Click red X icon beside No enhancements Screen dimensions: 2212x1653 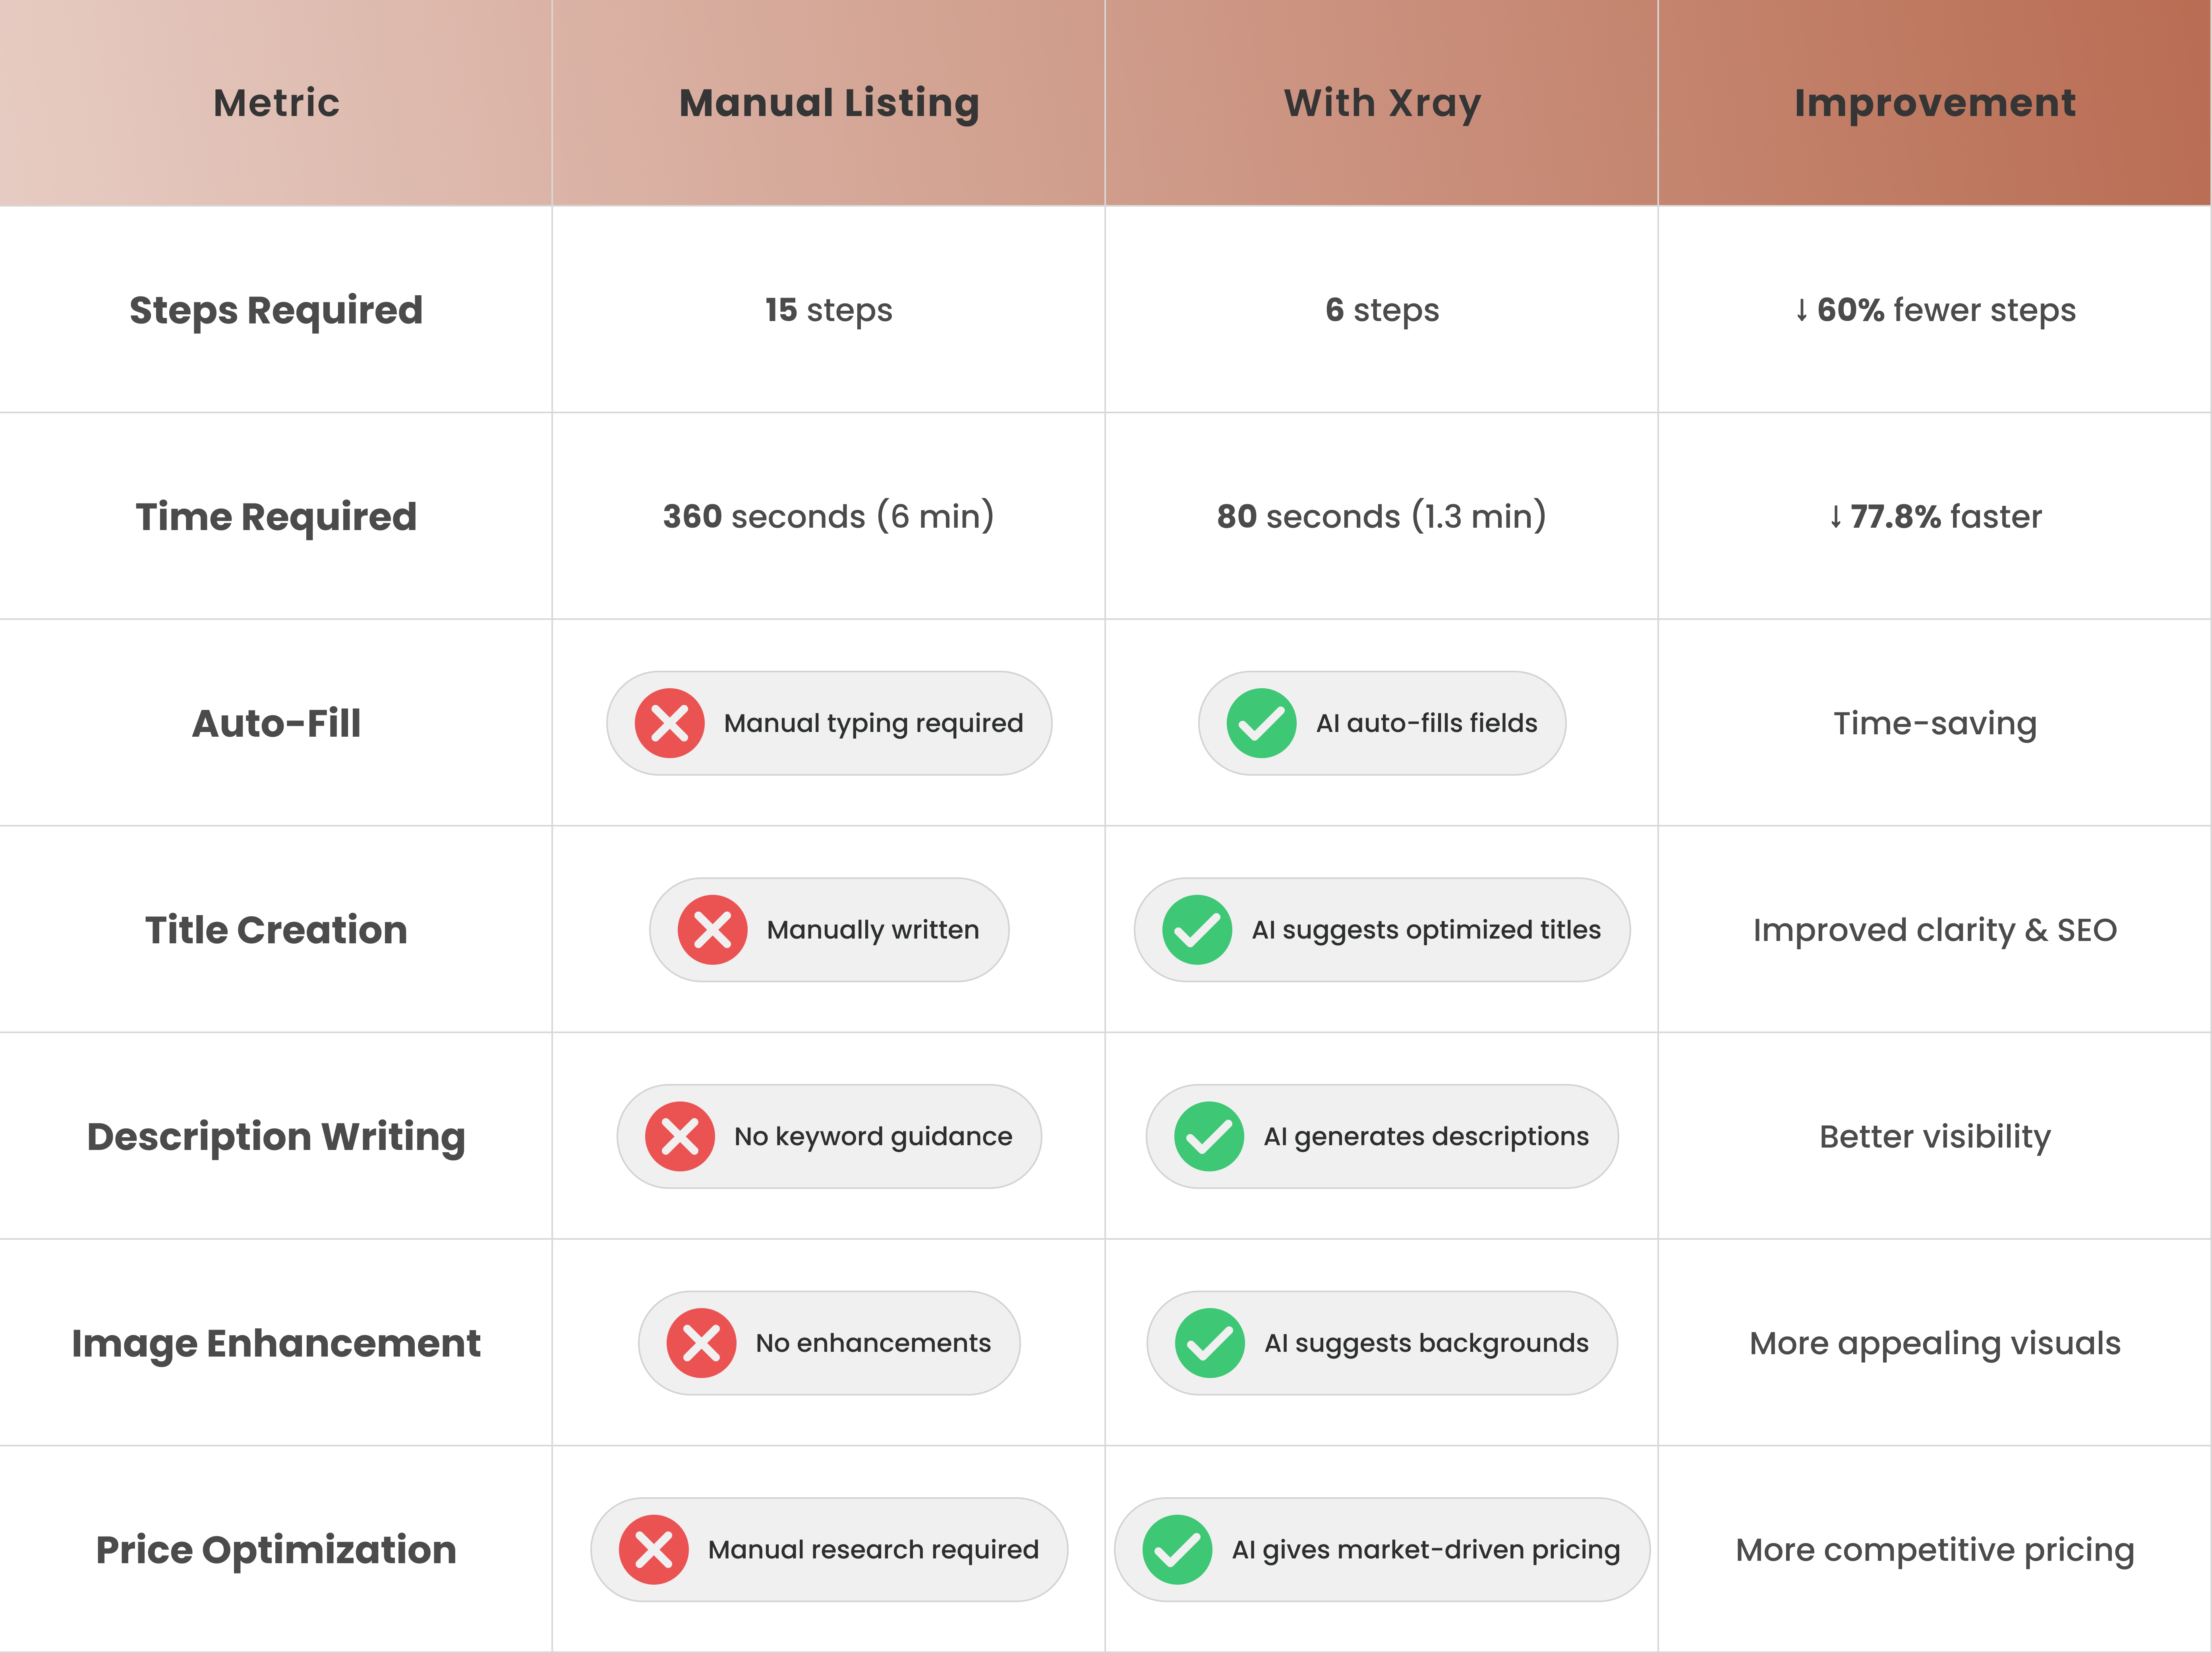[701, 1343]
